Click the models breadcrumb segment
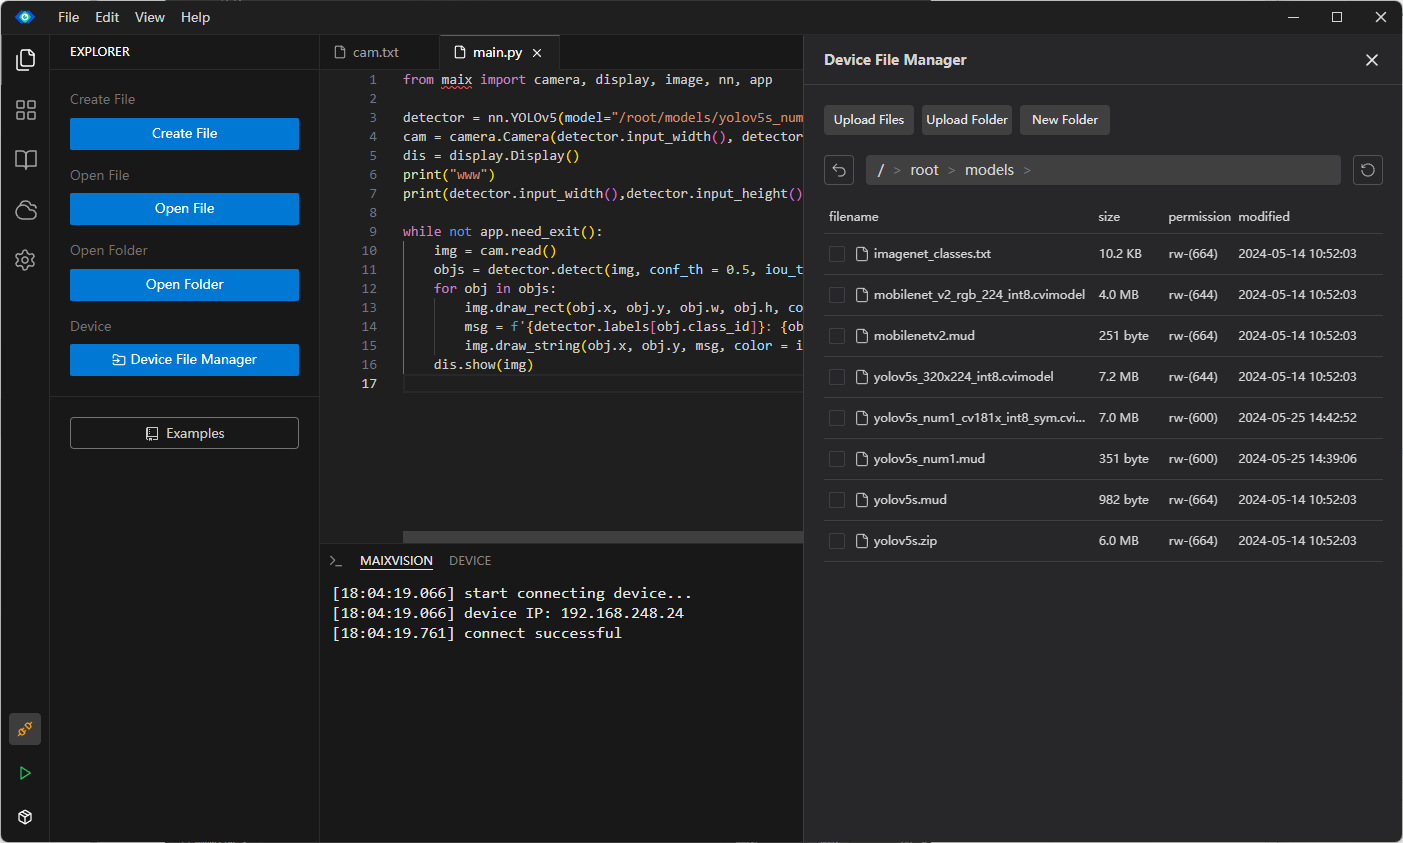Screen dimensions: 1403x843 989,170
